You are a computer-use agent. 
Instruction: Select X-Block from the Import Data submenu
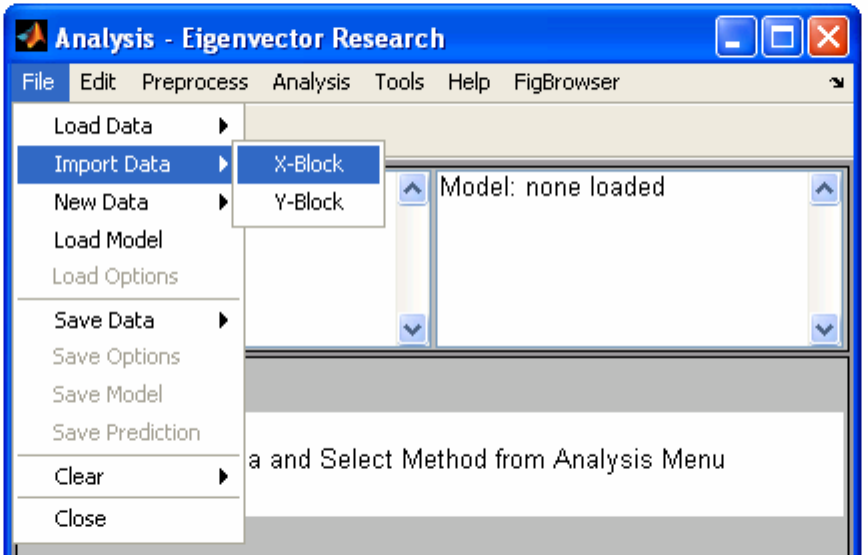point(308,164)
